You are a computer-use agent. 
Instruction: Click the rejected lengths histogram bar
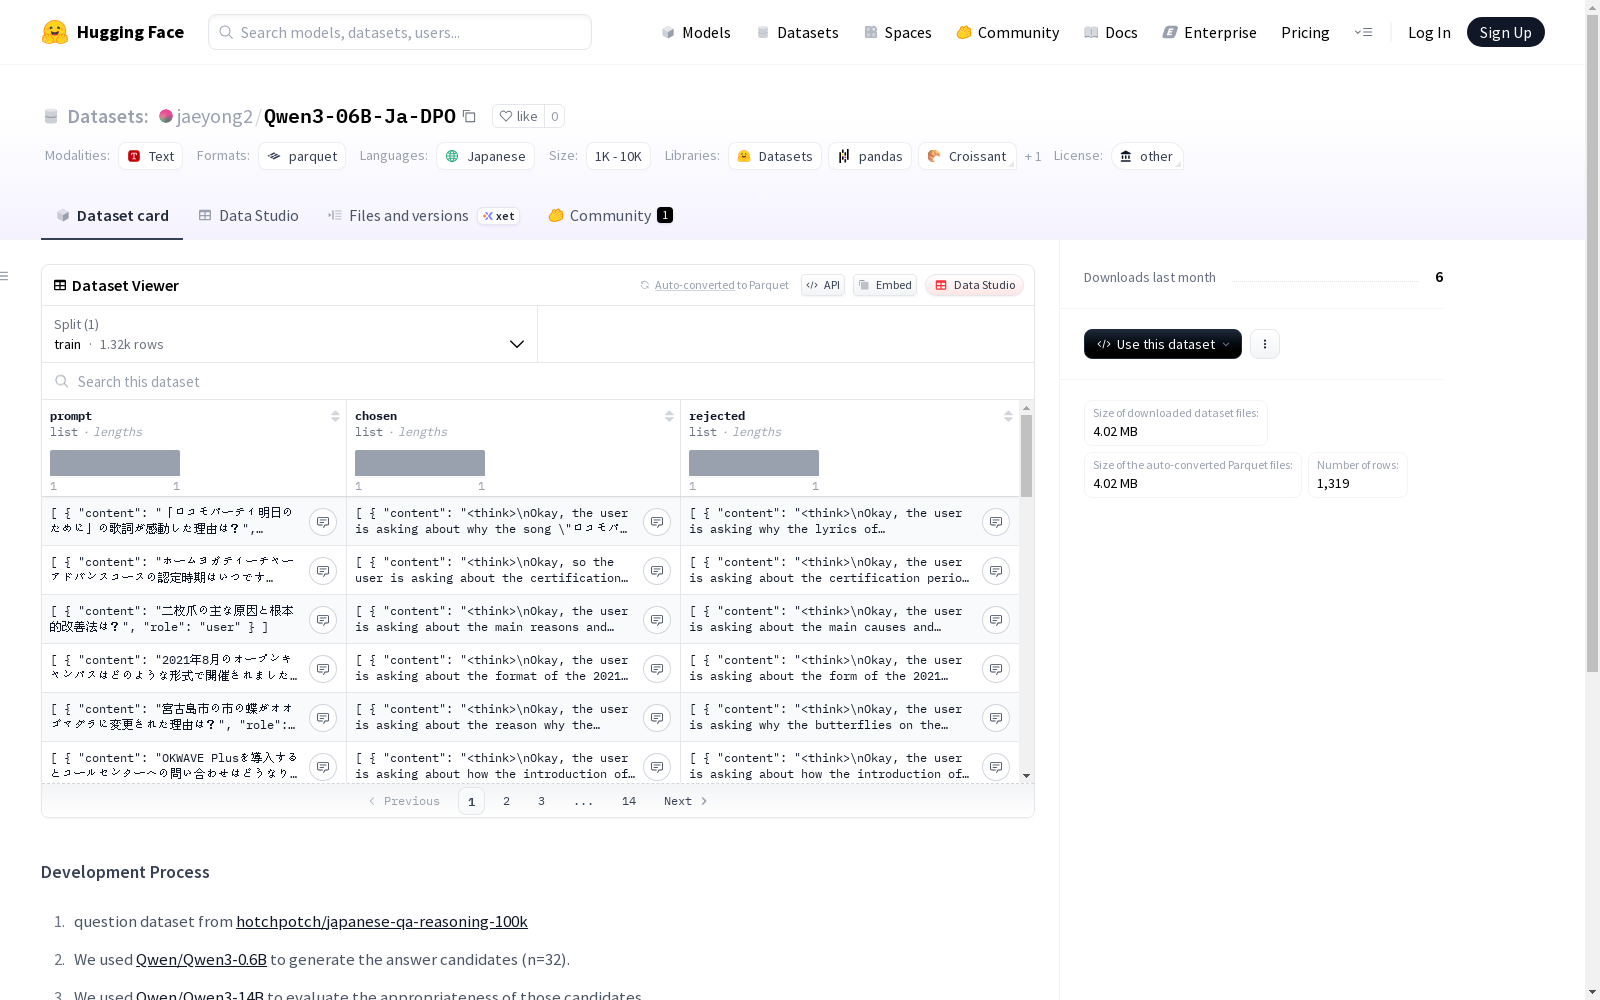pos(754,463)
